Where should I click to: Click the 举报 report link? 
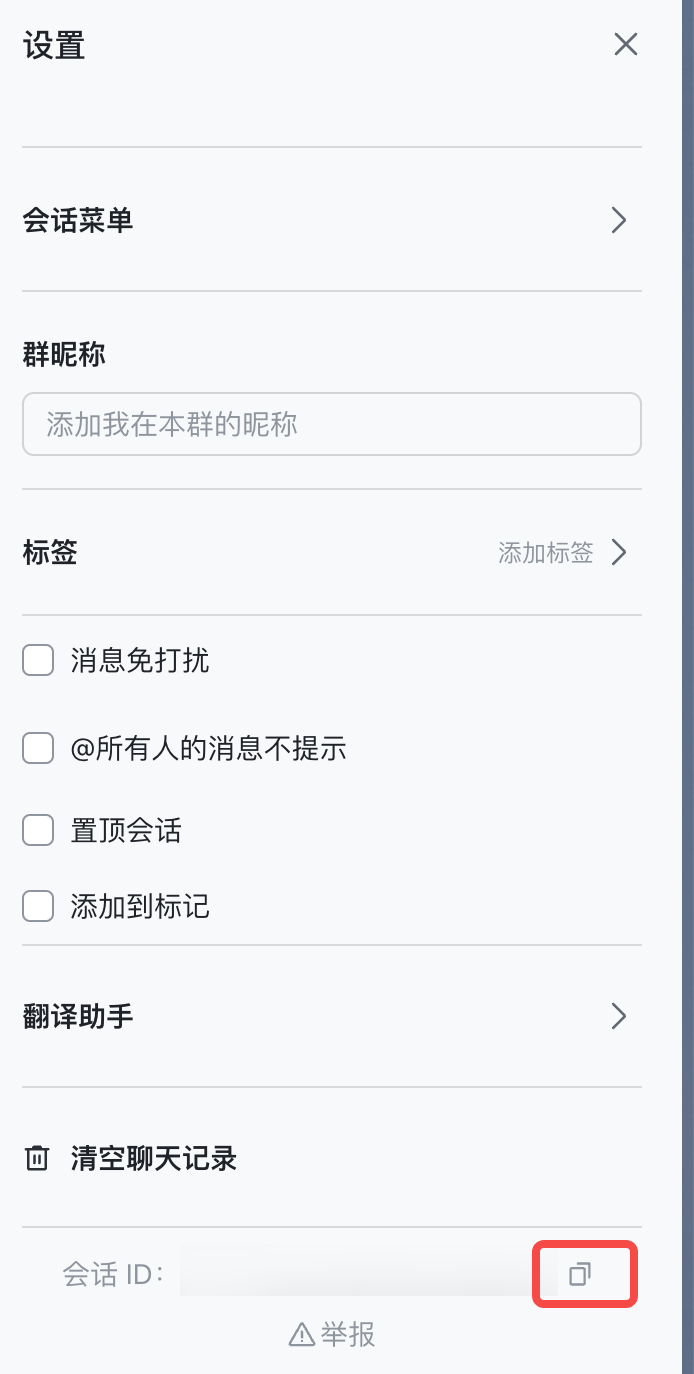348,1334
